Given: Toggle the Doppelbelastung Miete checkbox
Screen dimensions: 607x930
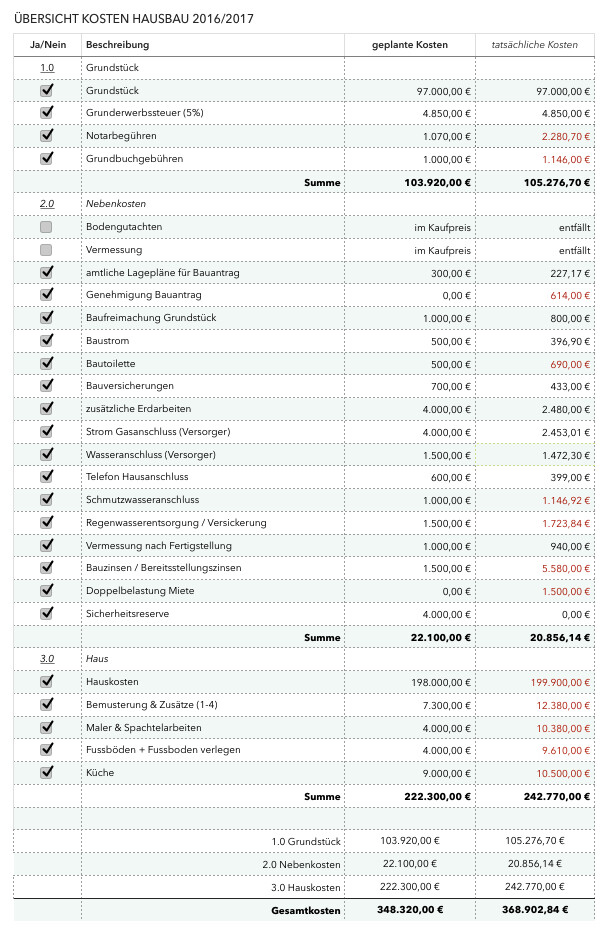Looking at the screenshot, I should pos(46,591).
